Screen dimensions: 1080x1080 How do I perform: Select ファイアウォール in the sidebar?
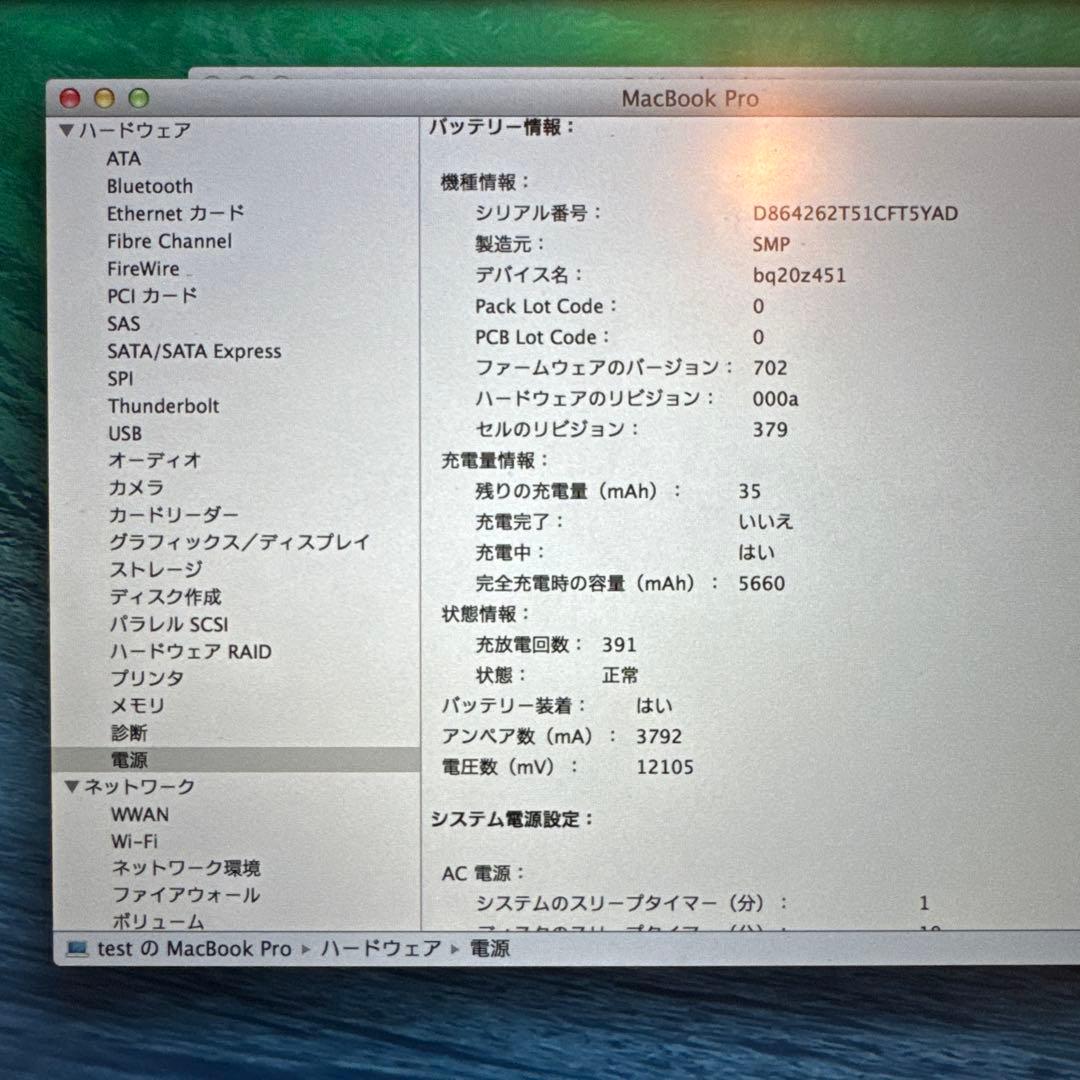tap(186, 895)
